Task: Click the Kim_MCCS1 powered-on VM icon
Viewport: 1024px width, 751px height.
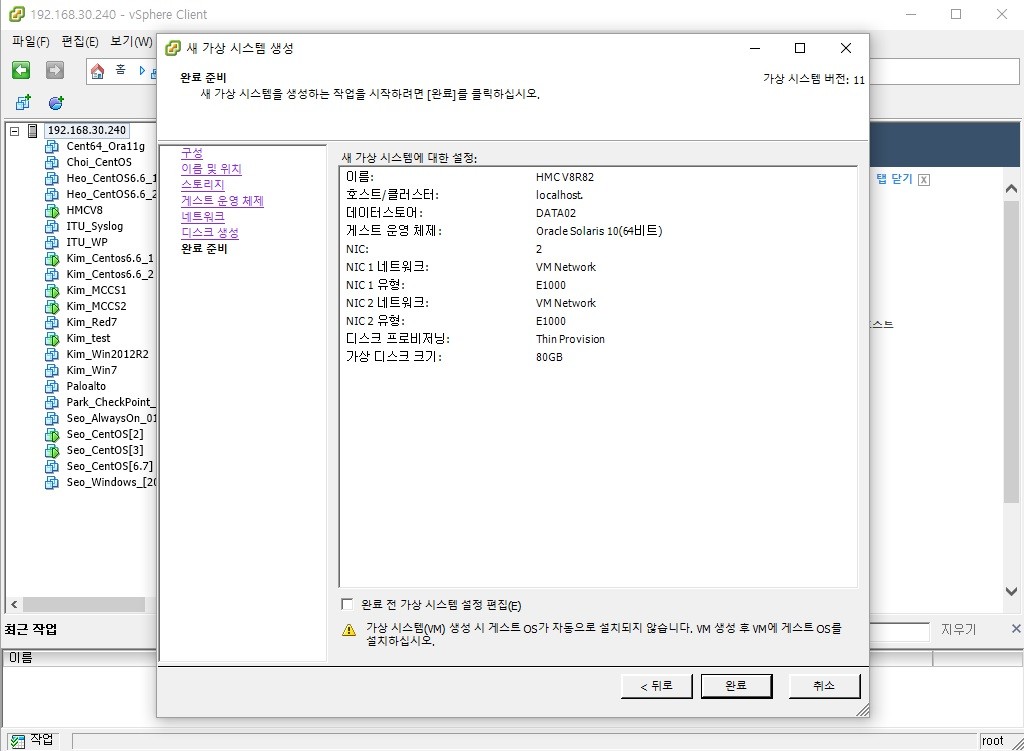Action: click(x=53, y=290)
